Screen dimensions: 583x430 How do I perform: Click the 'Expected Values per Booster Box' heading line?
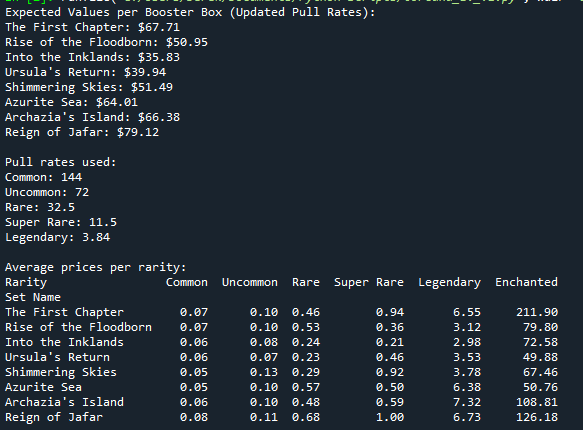[x=190, y=12]
